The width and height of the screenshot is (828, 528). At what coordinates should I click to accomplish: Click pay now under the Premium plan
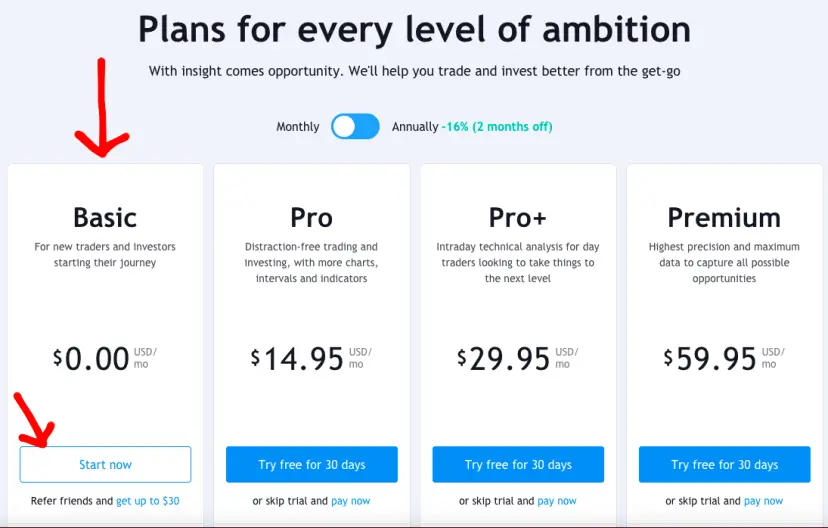point(764,501)
